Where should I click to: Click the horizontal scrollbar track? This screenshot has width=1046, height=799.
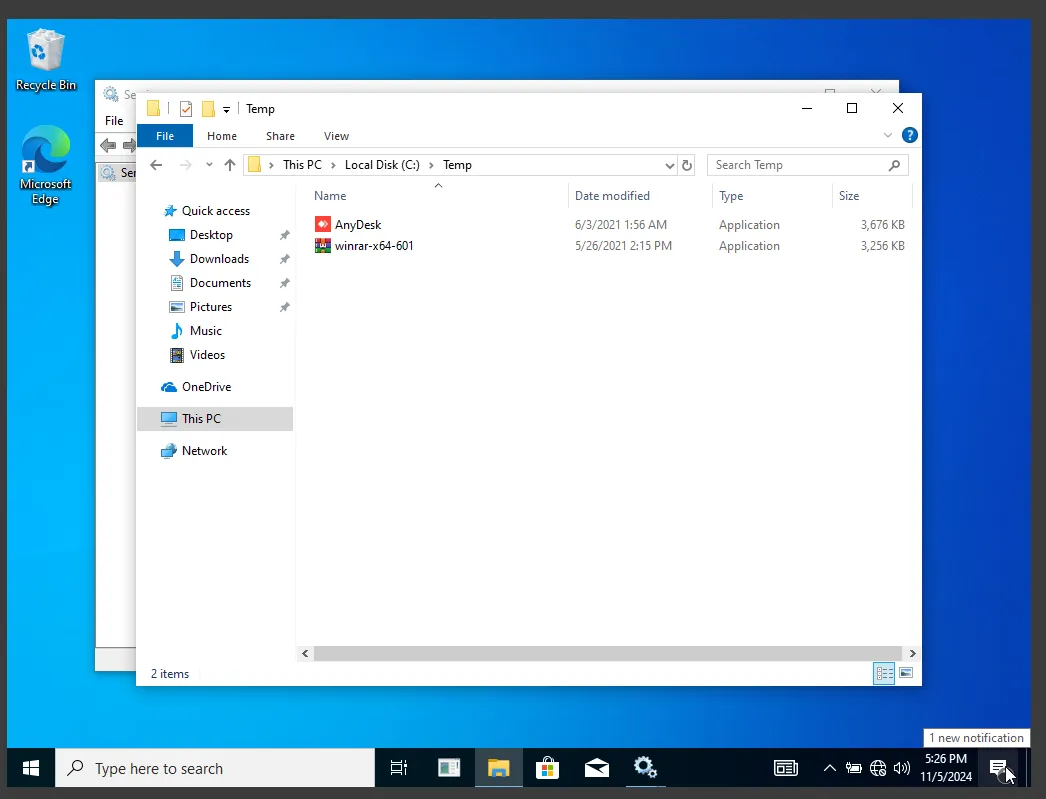[608, 654]
